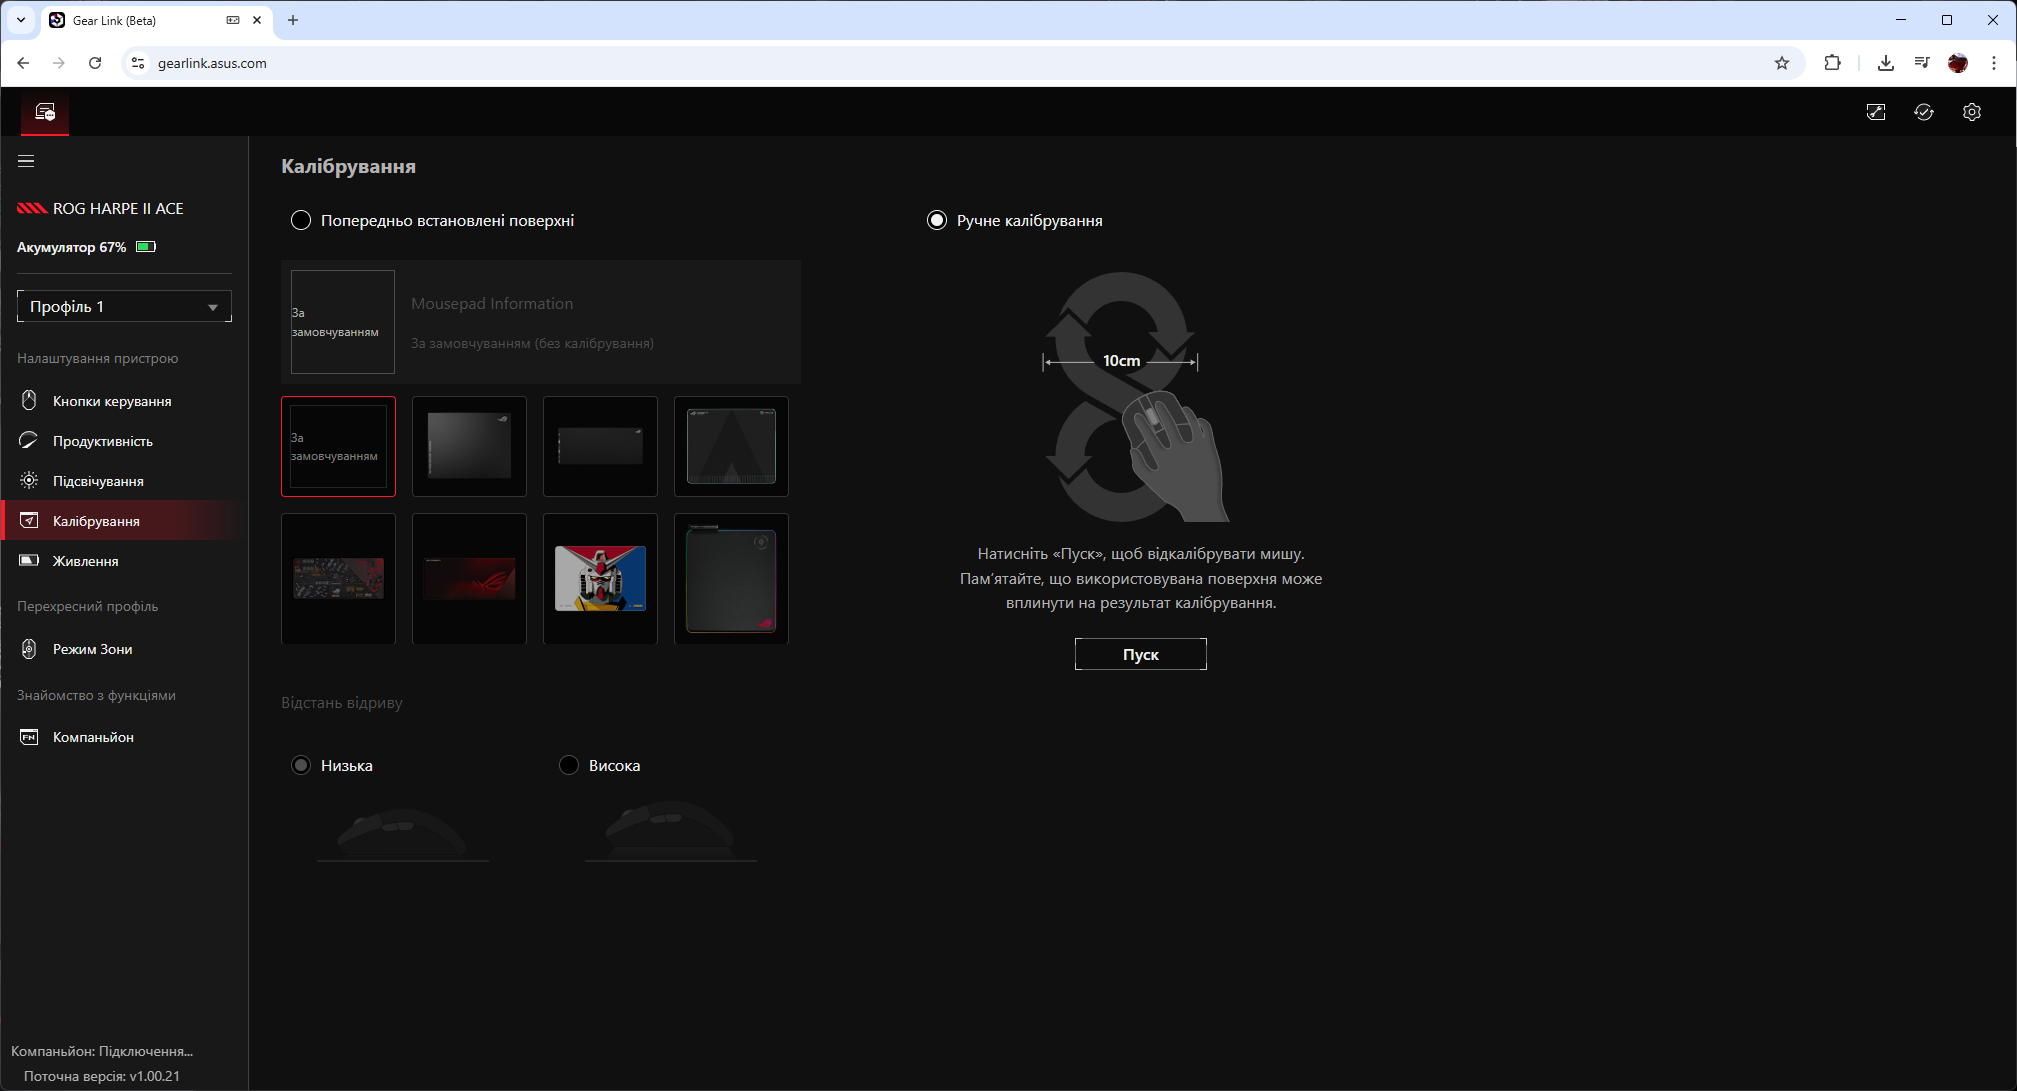Click the update check icon in the header
The width and height of the screenshot is (2017, 1091).
tap(1923, 112)
